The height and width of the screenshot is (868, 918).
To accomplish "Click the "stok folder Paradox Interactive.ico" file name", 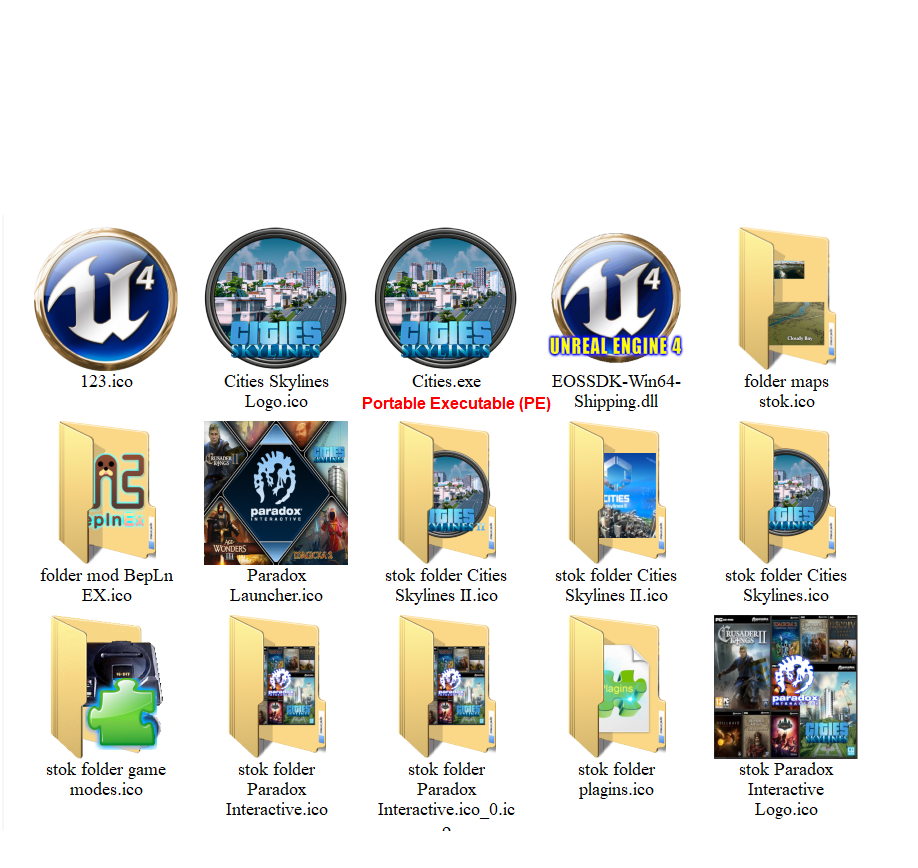I will [x=276, y=789].
